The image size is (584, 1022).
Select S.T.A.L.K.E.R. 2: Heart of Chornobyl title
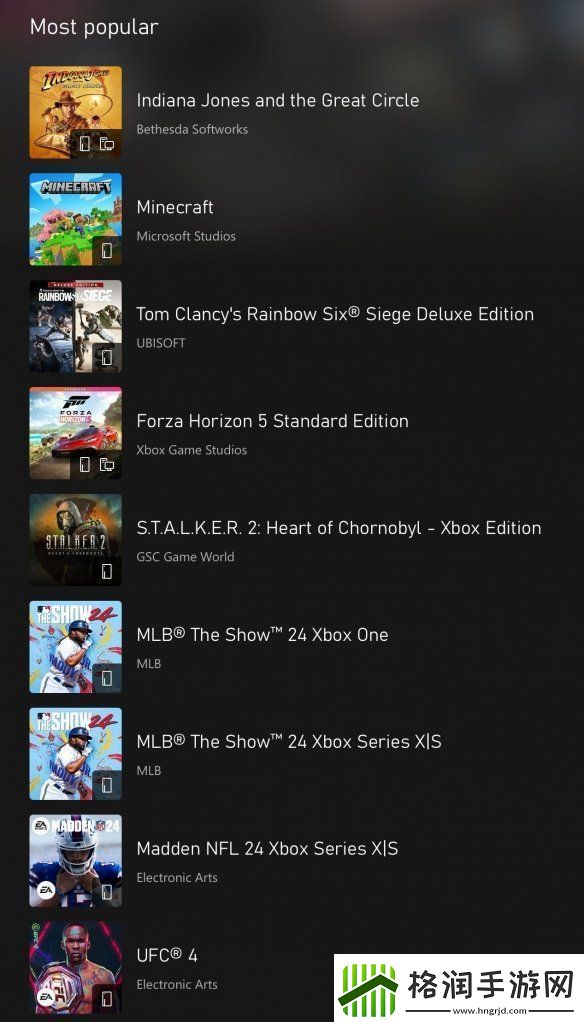[339, 528]
